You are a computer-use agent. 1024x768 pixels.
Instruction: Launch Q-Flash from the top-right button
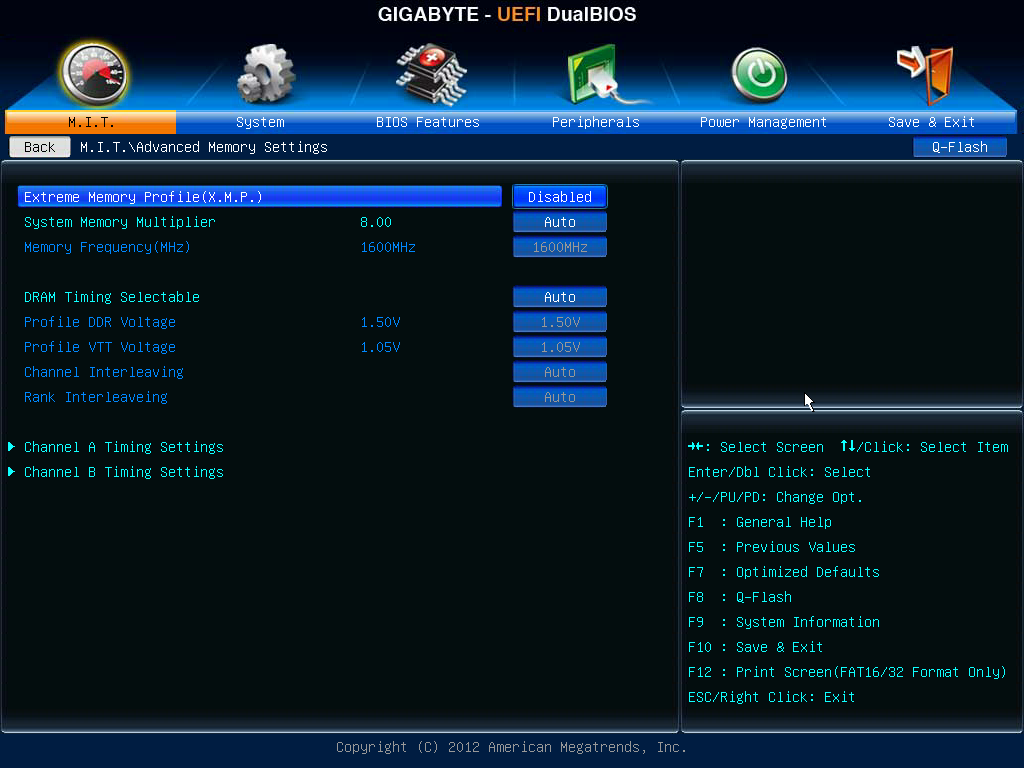[959, 147]
